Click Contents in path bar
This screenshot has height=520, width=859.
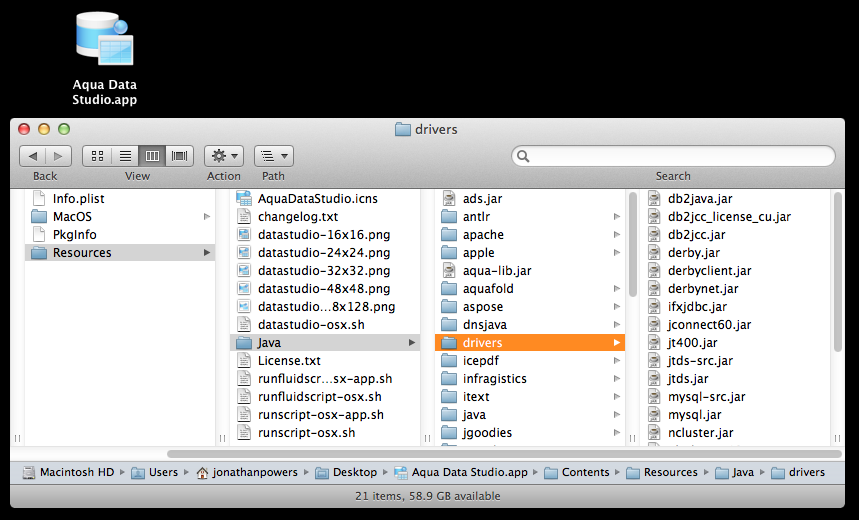tap(577, 472)
